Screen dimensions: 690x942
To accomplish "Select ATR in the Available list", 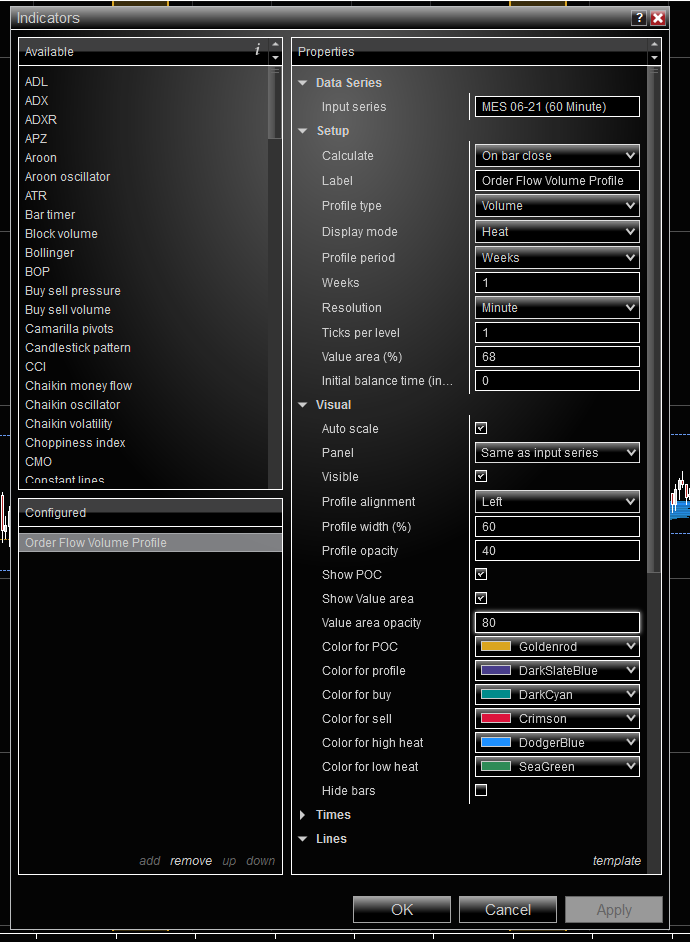I will [x=35, y=196].
